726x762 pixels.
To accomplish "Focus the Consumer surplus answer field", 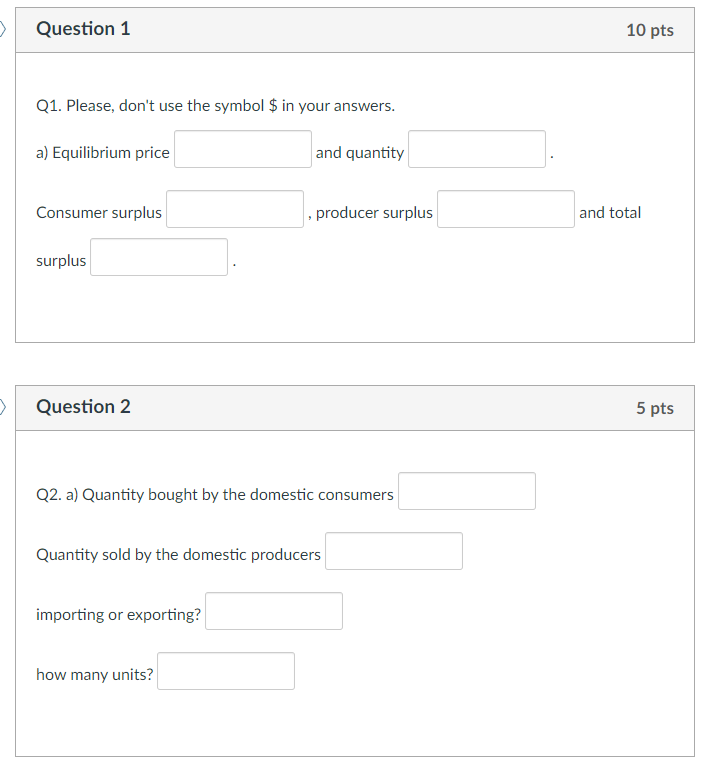I will pos(235,209).
